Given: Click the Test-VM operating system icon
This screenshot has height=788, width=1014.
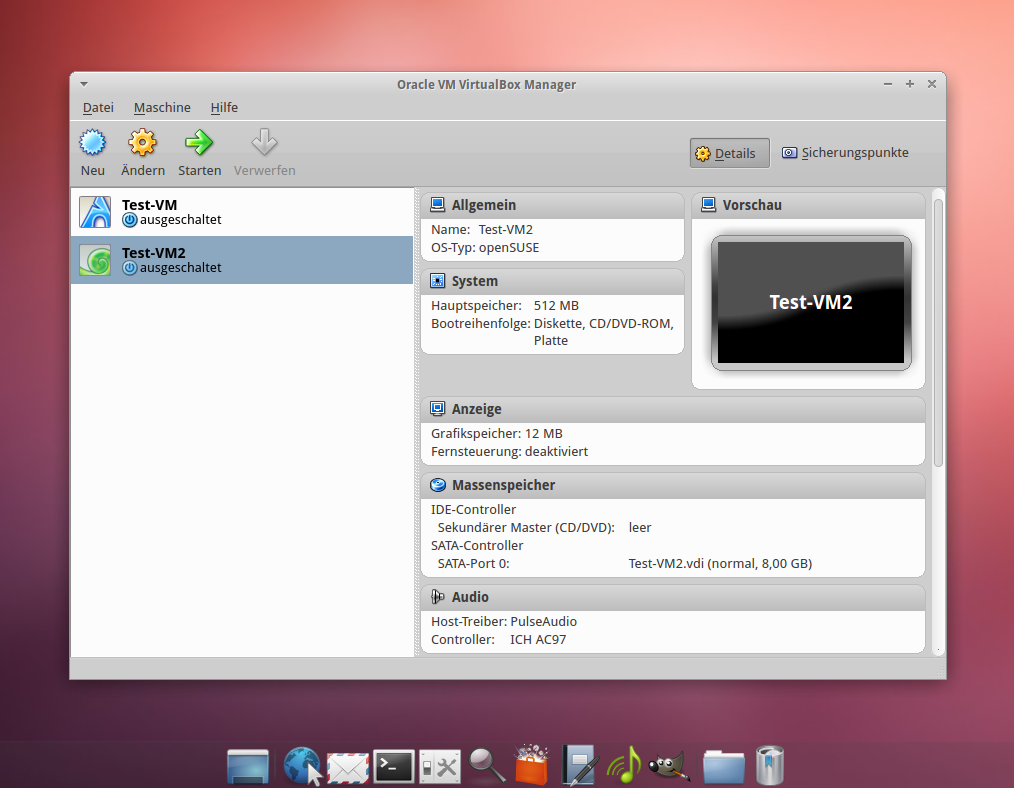Looking at the screenshot, I should (95, 212).
